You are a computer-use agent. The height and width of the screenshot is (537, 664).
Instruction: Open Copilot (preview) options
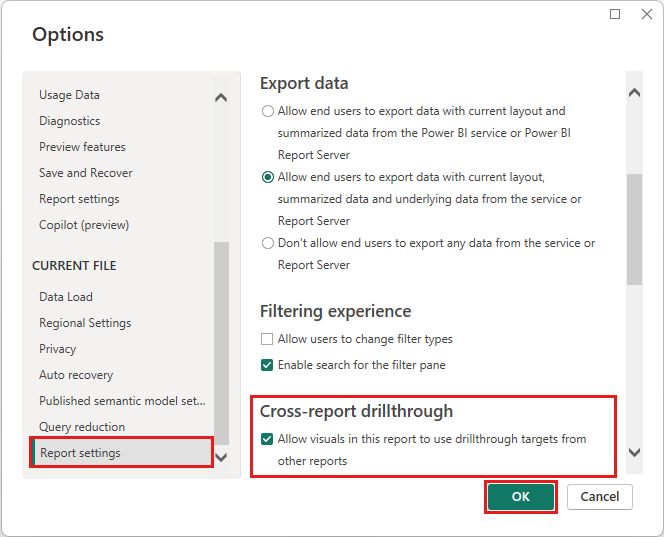coord(84,225)
